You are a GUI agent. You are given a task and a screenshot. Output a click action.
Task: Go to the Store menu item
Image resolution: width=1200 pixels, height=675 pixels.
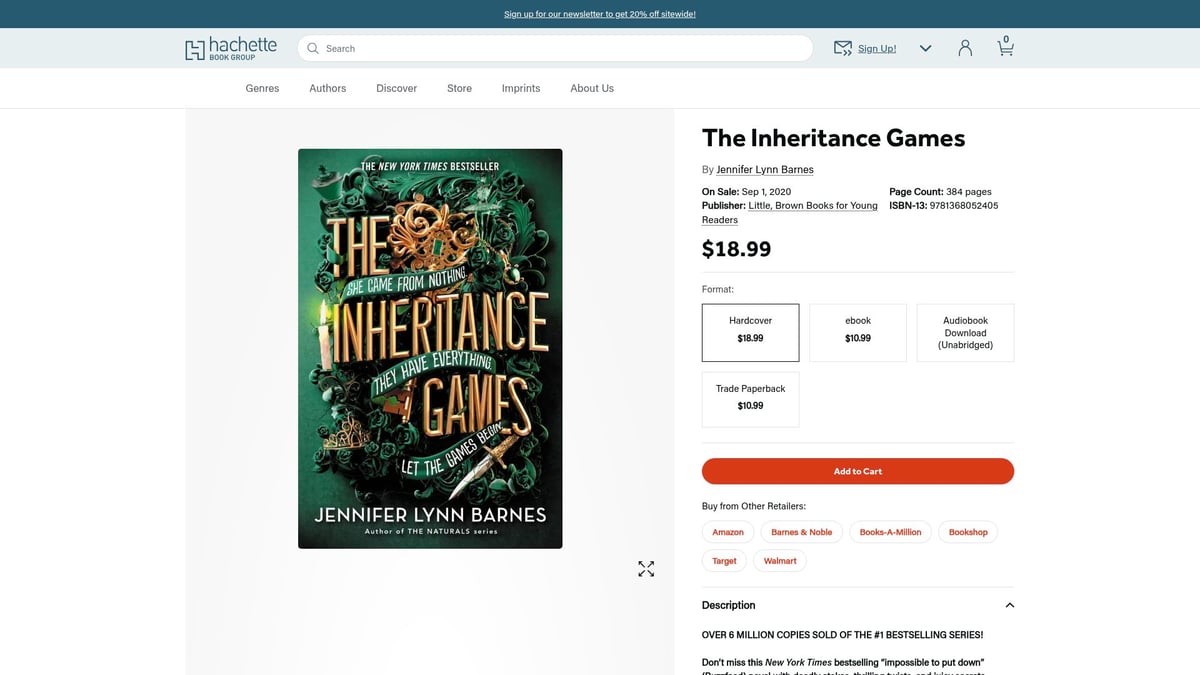(458, 88)
